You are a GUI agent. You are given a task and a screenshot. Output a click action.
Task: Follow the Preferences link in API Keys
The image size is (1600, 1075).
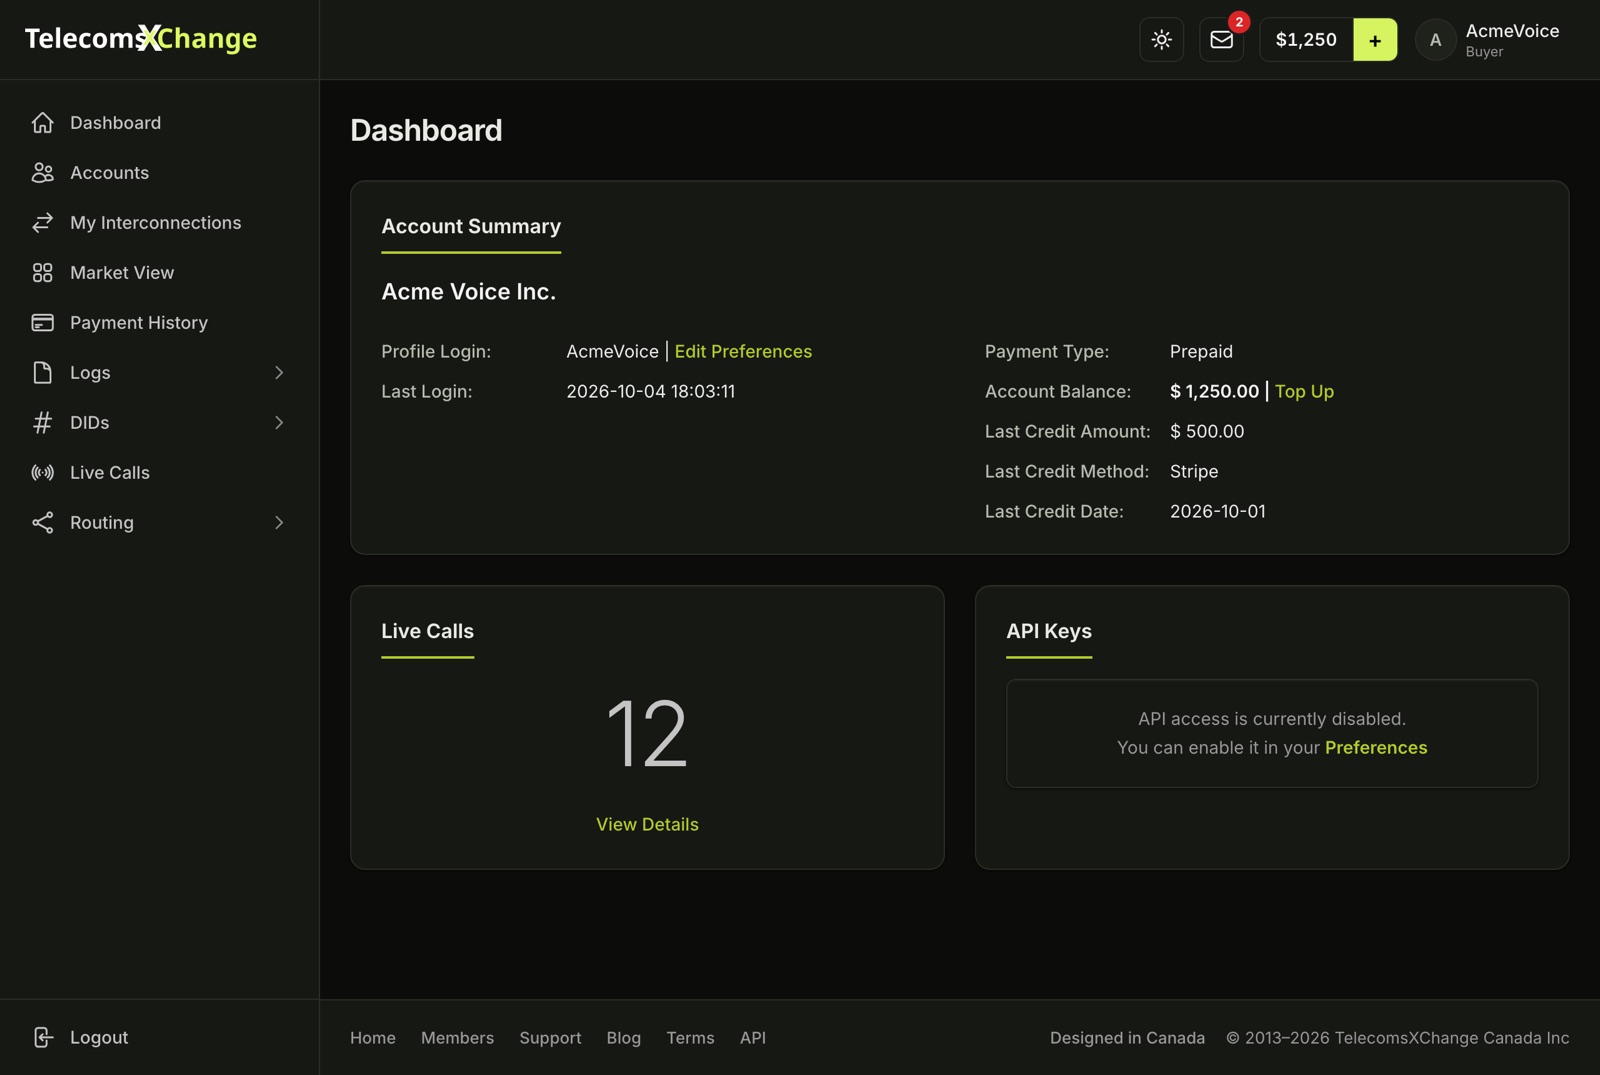[1376, 747]
